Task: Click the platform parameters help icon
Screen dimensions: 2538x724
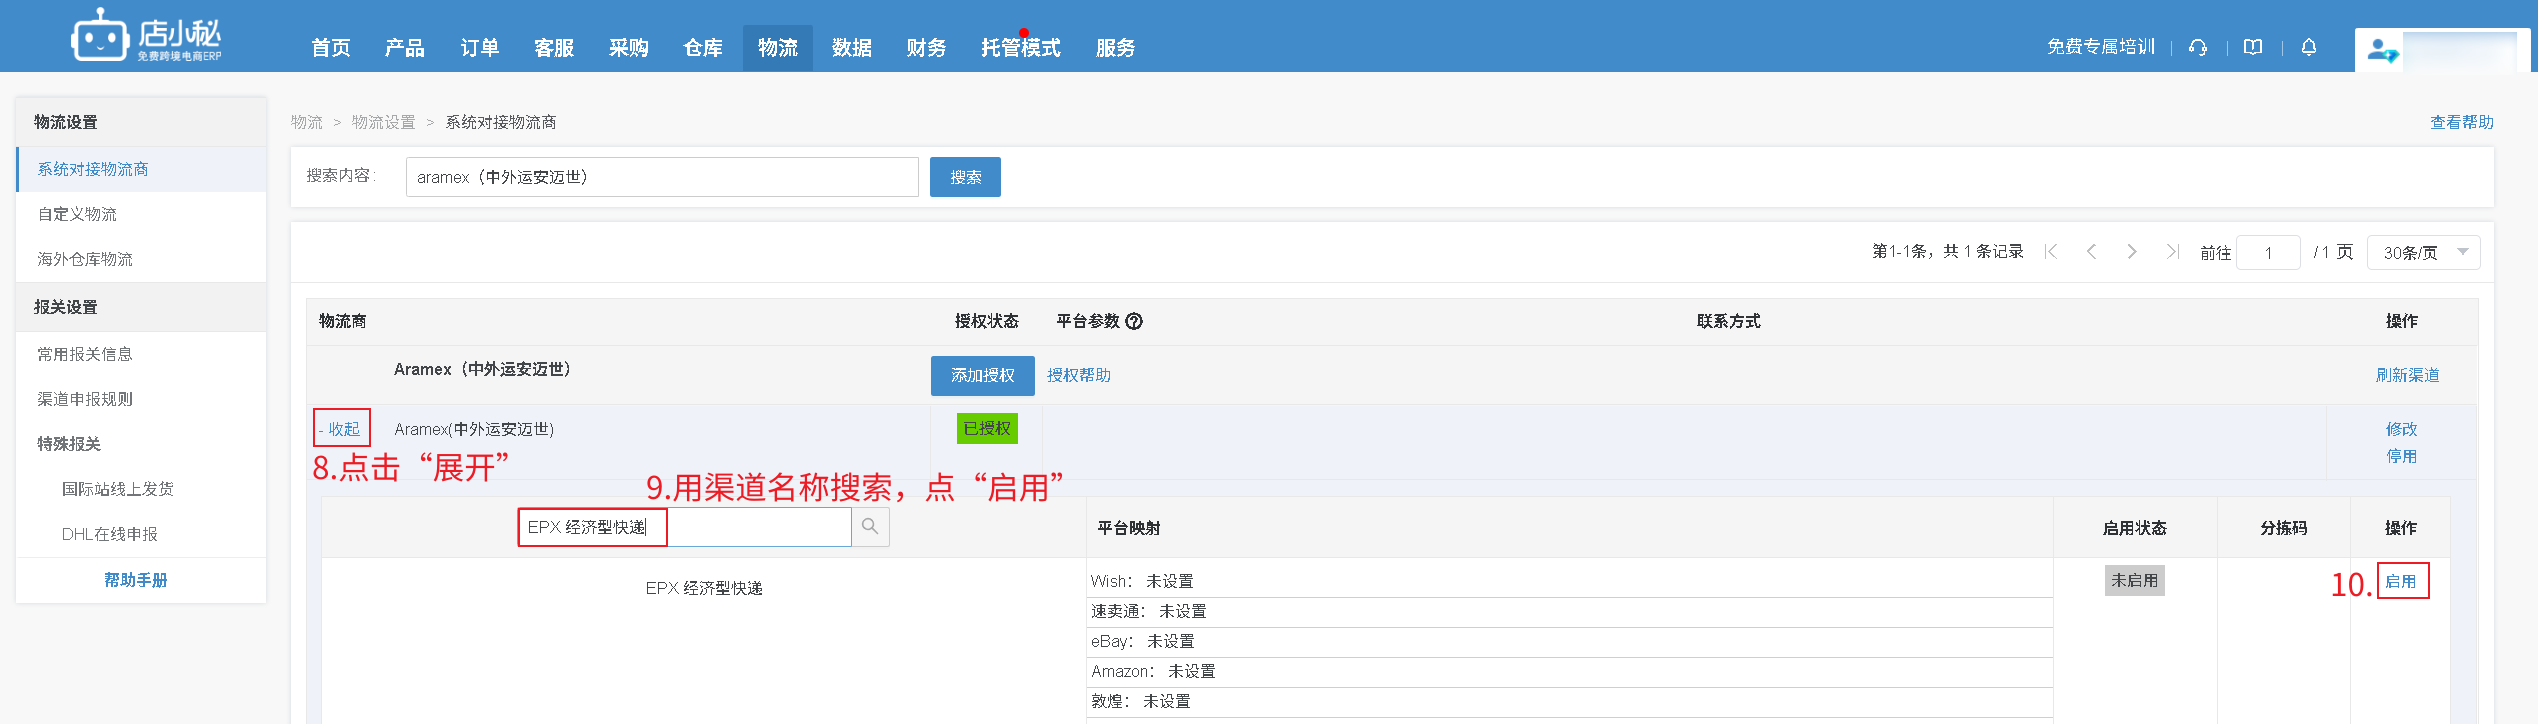Action: [x=1134, y=321]
